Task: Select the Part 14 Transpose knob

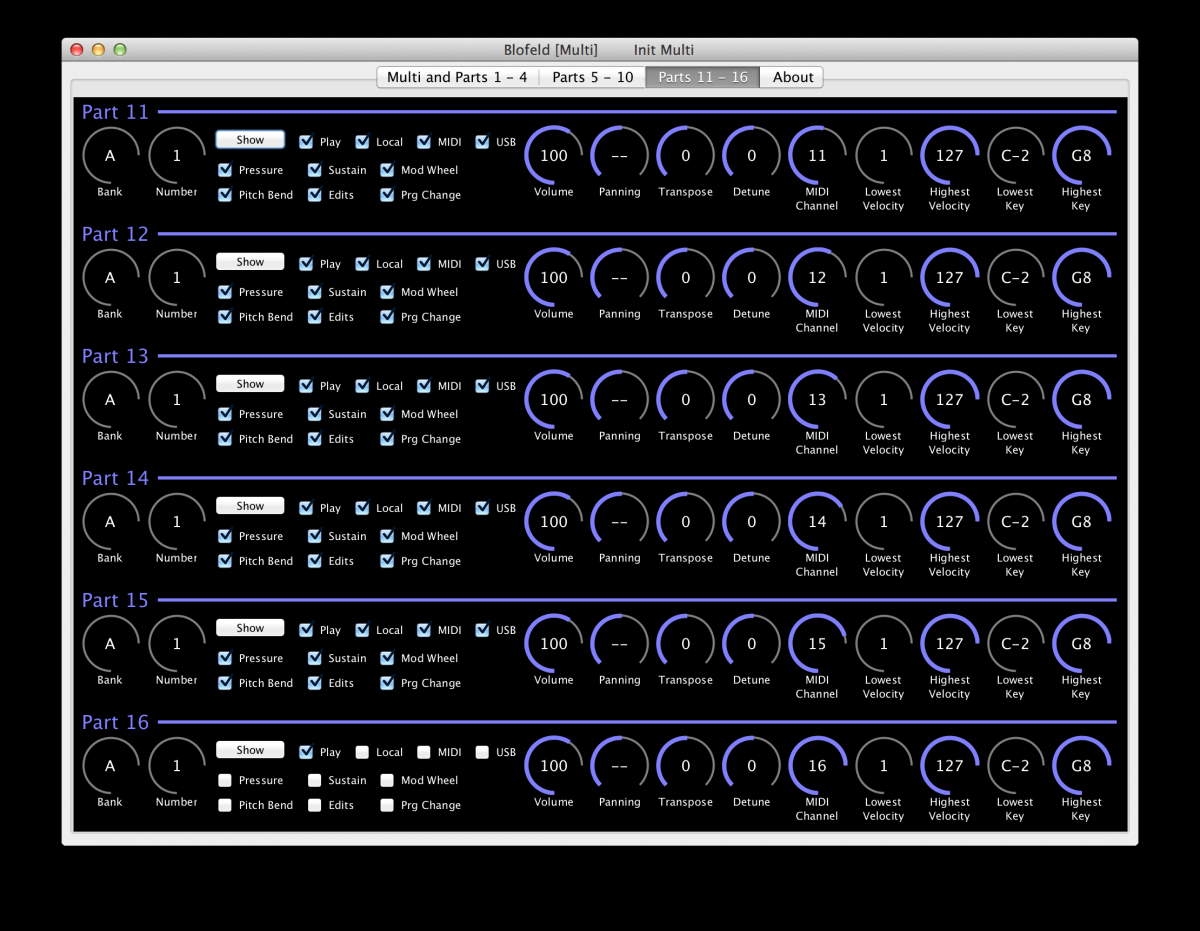Action: click(x=685, y=522)
